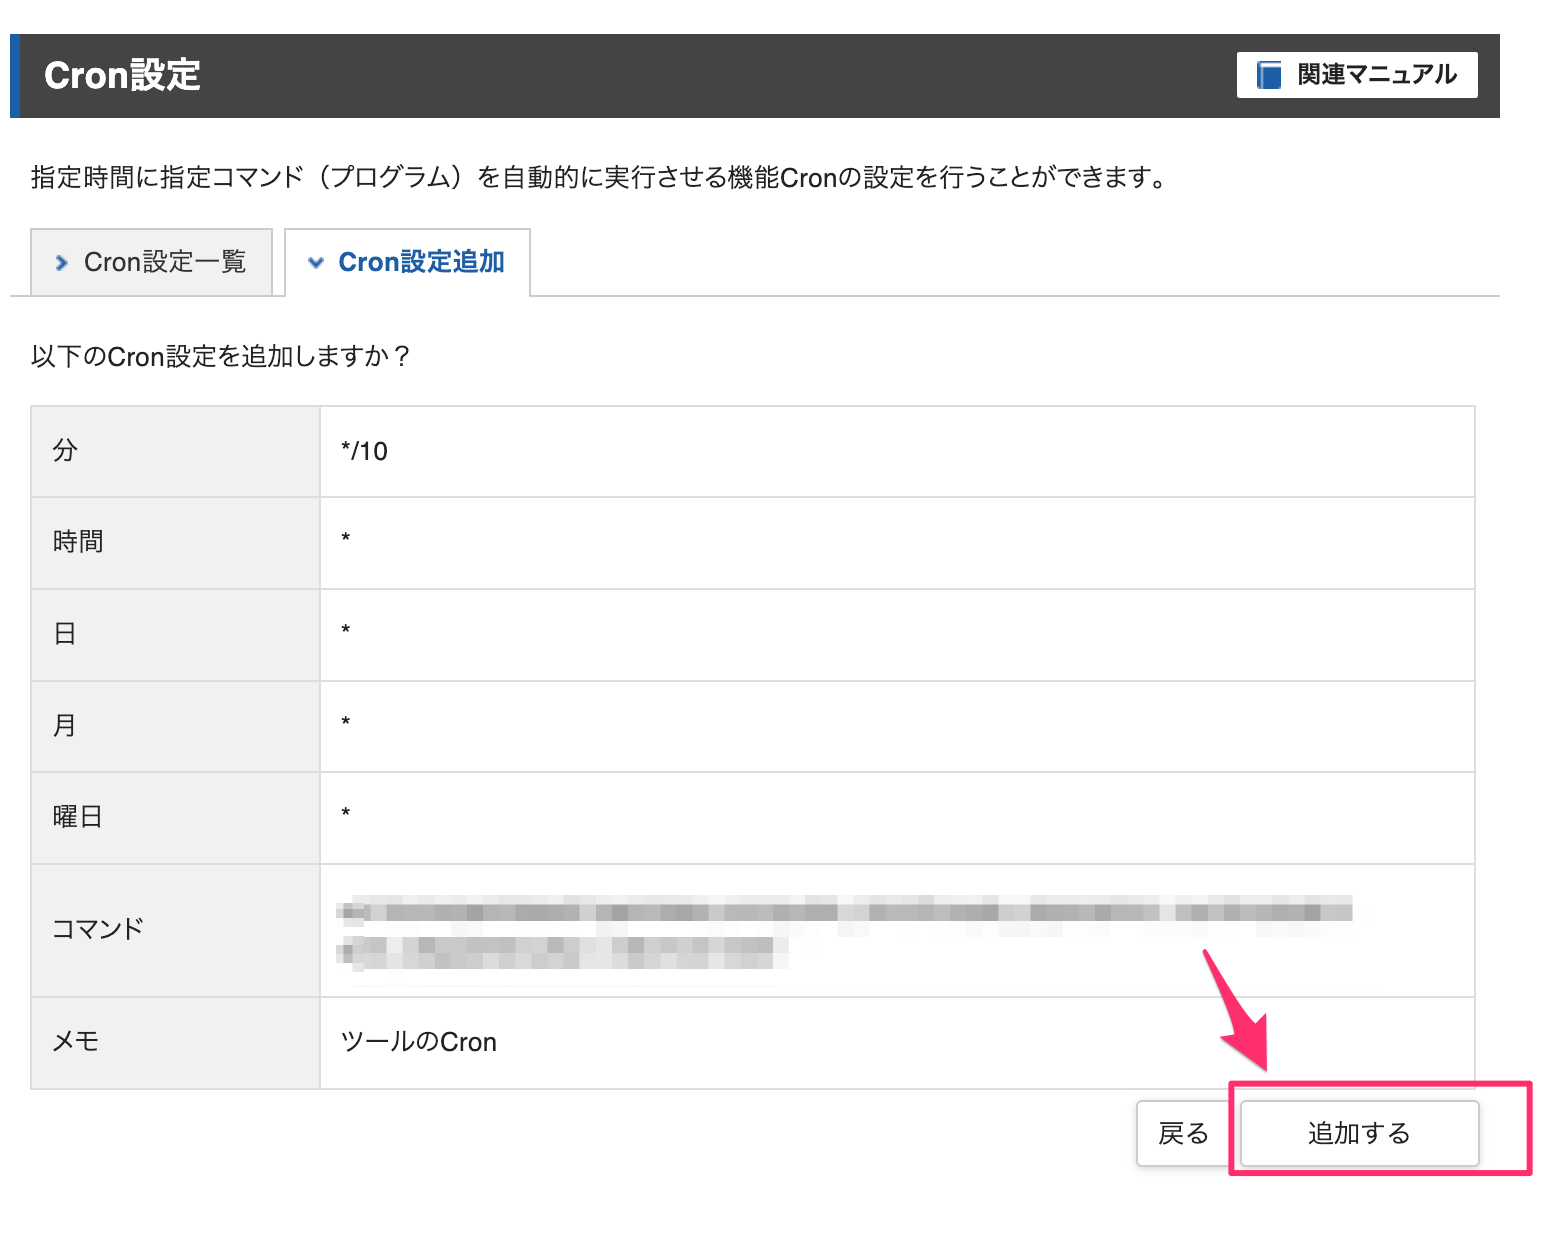Select the ツールのCron memo value
Image resolution: width=1546 pixels, height=1260 pixels.
tap(419, 1042)
